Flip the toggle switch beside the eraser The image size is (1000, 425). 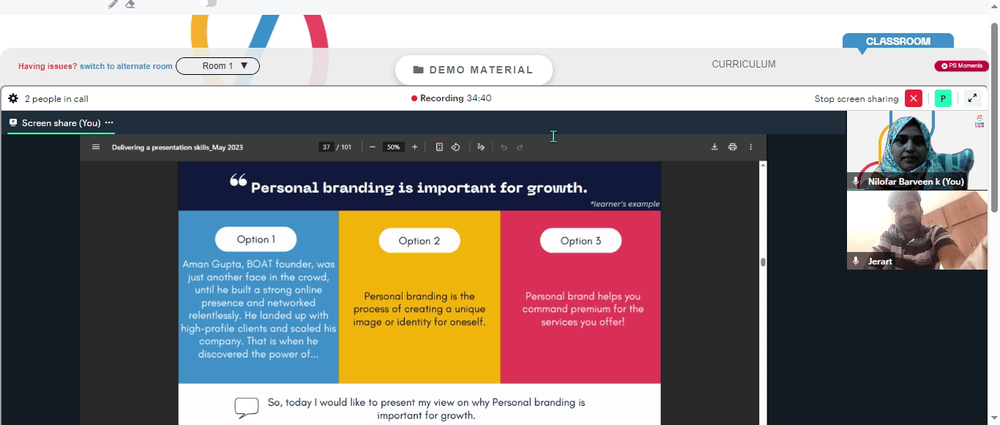click(x=208, y=3)
